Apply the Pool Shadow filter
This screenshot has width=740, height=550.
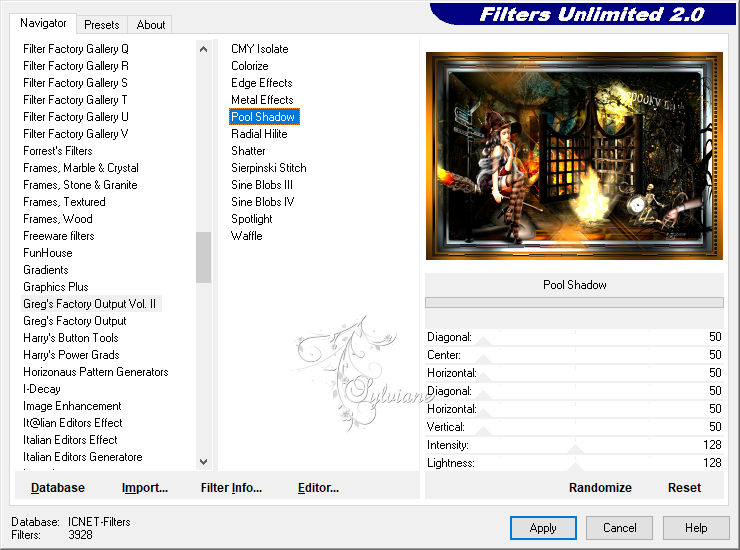[543, 527]
